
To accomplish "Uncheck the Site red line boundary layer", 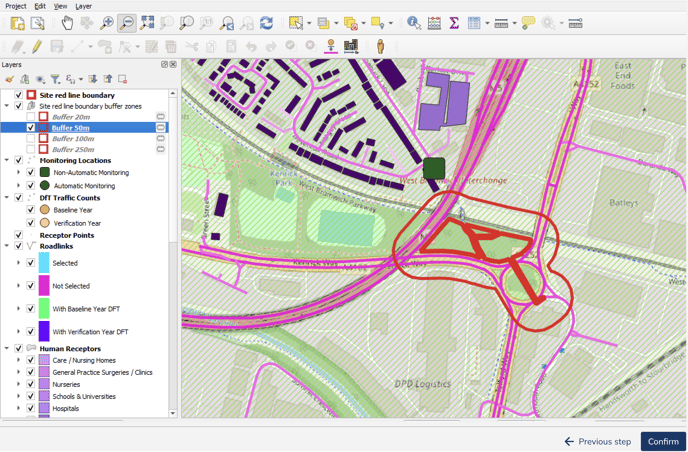I will 18,95.
